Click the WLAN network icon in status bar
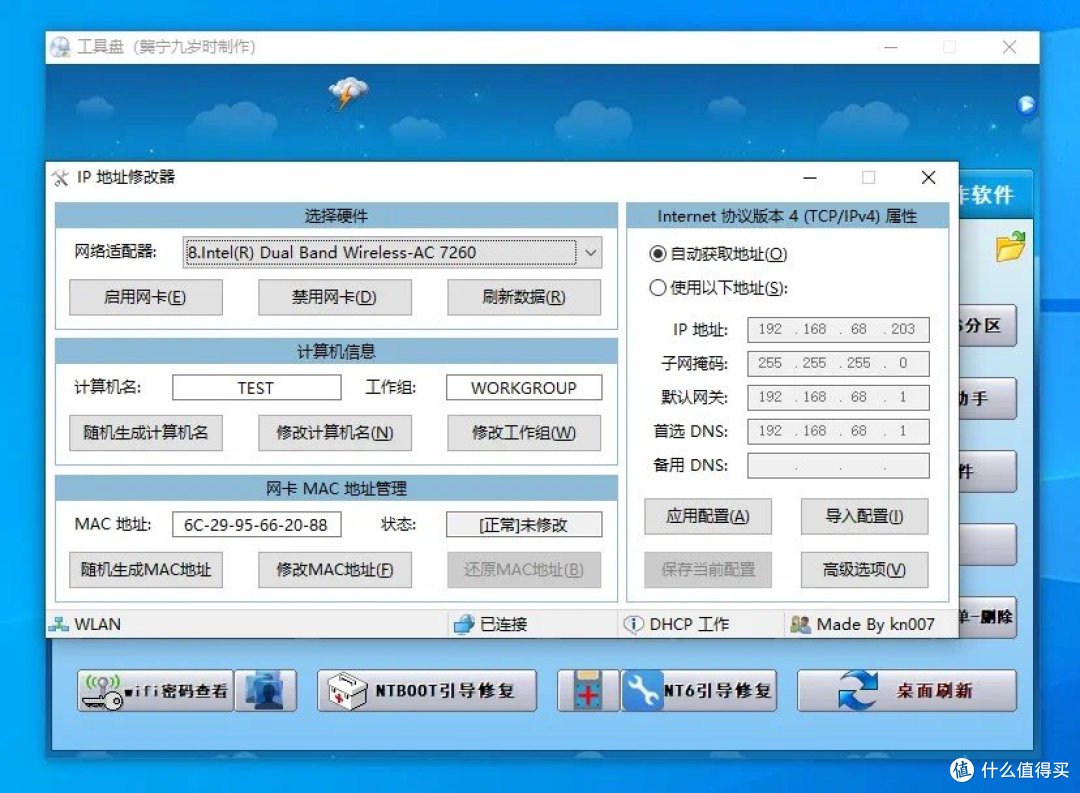The height and width of the screenshot is (793, 1080). [59, 624]
